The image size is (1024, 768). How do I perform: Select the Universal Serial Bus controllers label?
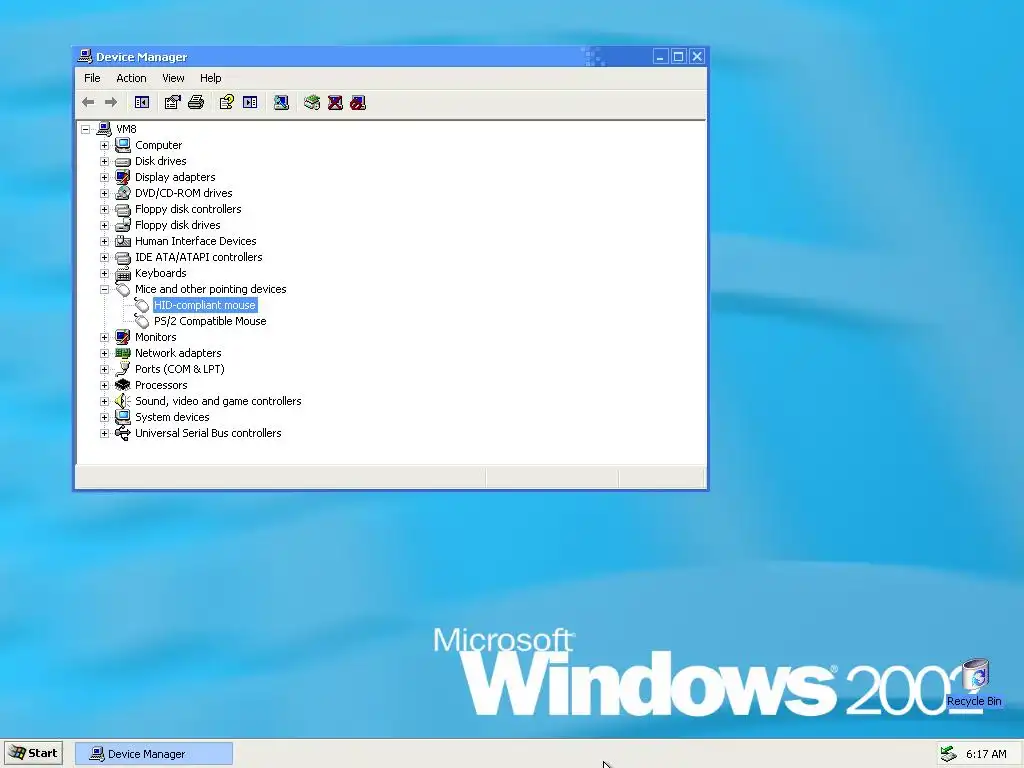(x=208, y=433)
